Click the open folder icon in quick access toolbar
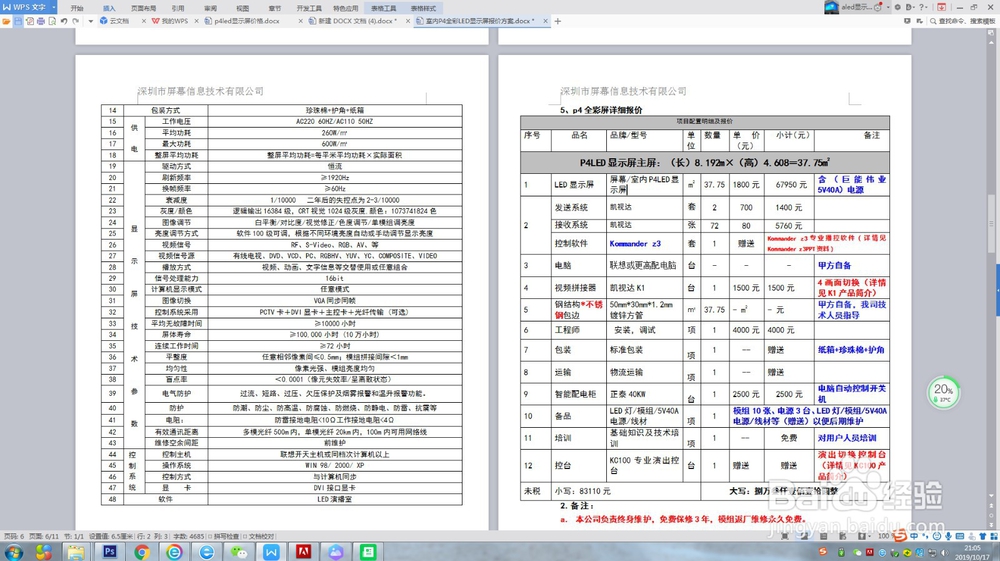This screenshot has height=561, width=1000. click(x=6, y=21)
